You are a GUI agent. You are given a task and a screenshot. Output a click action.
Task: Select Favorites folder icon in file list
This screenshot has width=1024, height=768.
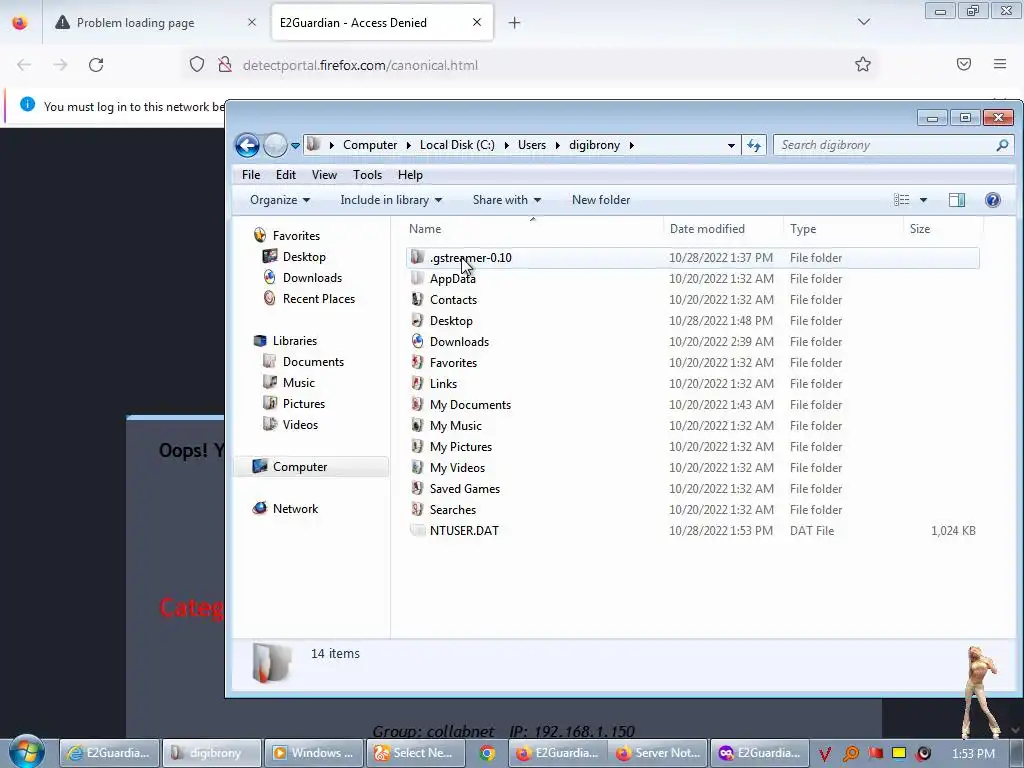417,362
